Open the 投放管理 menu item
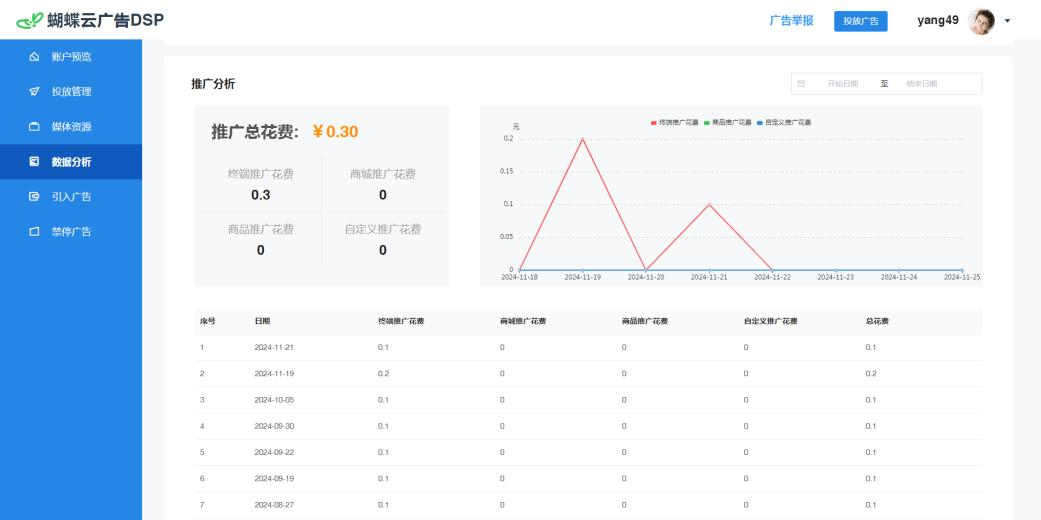1041x520 pixels. click(71, 92)
